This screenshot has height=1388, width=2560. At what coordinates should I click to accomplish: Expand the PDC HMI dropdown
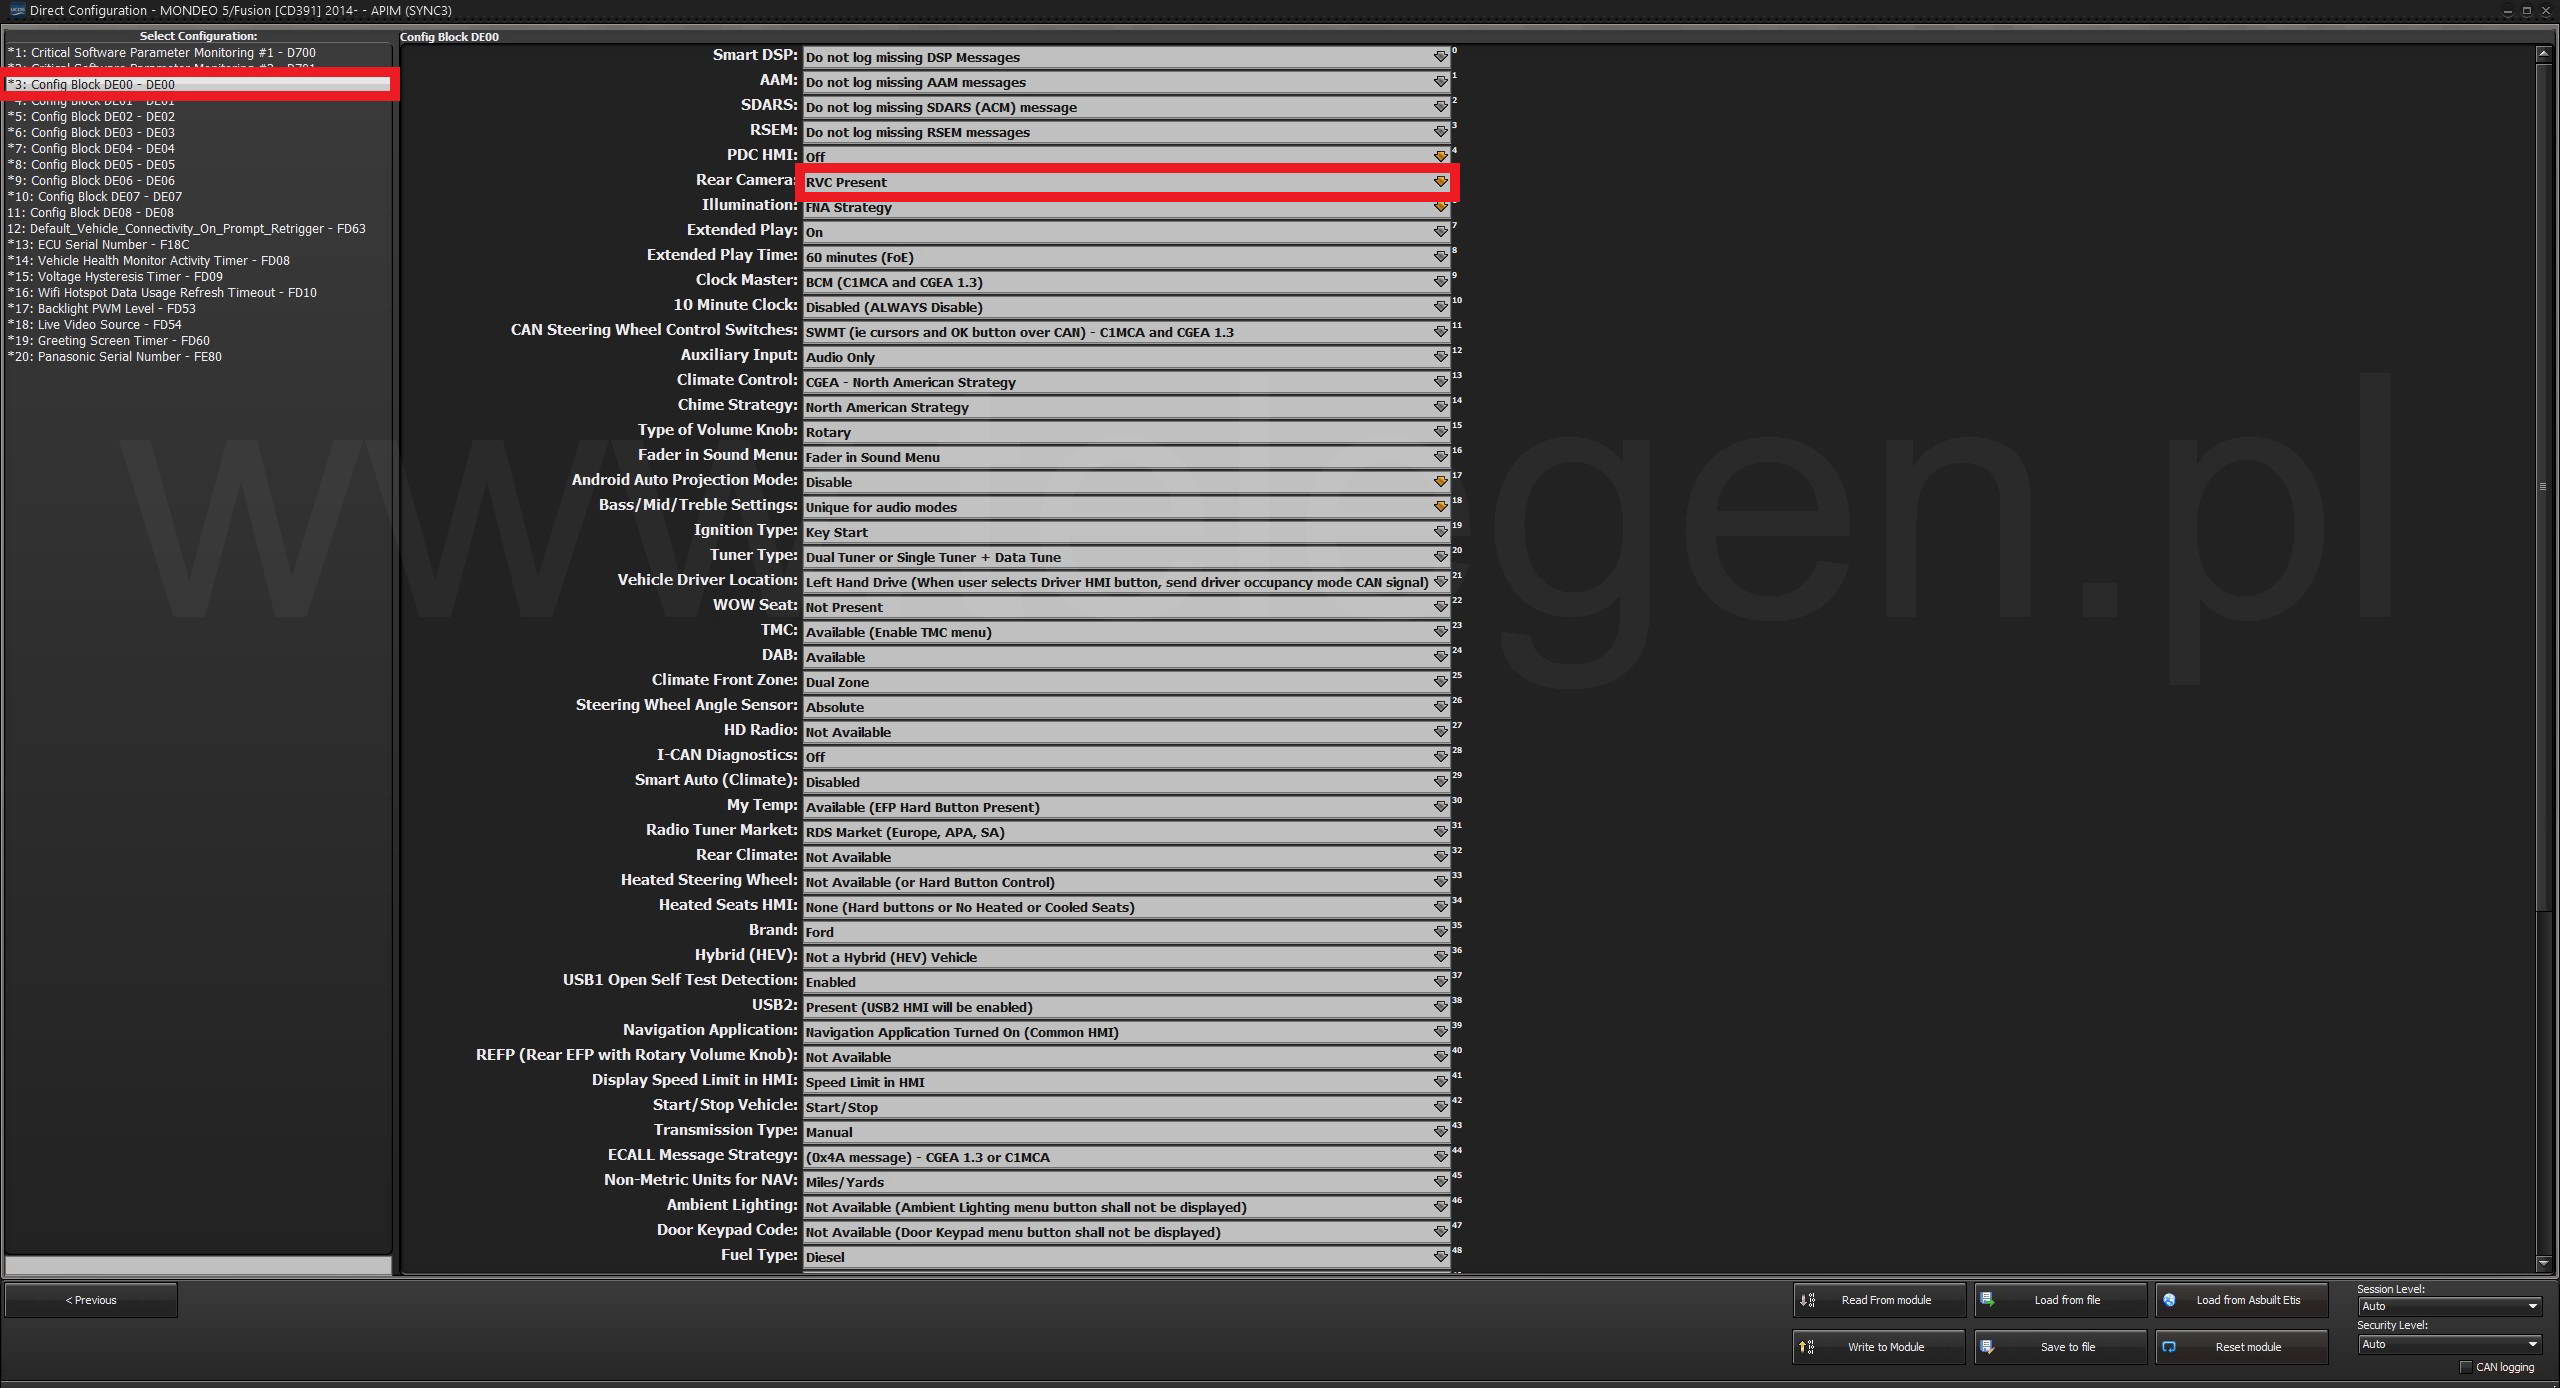click(x=1126, y=157)
